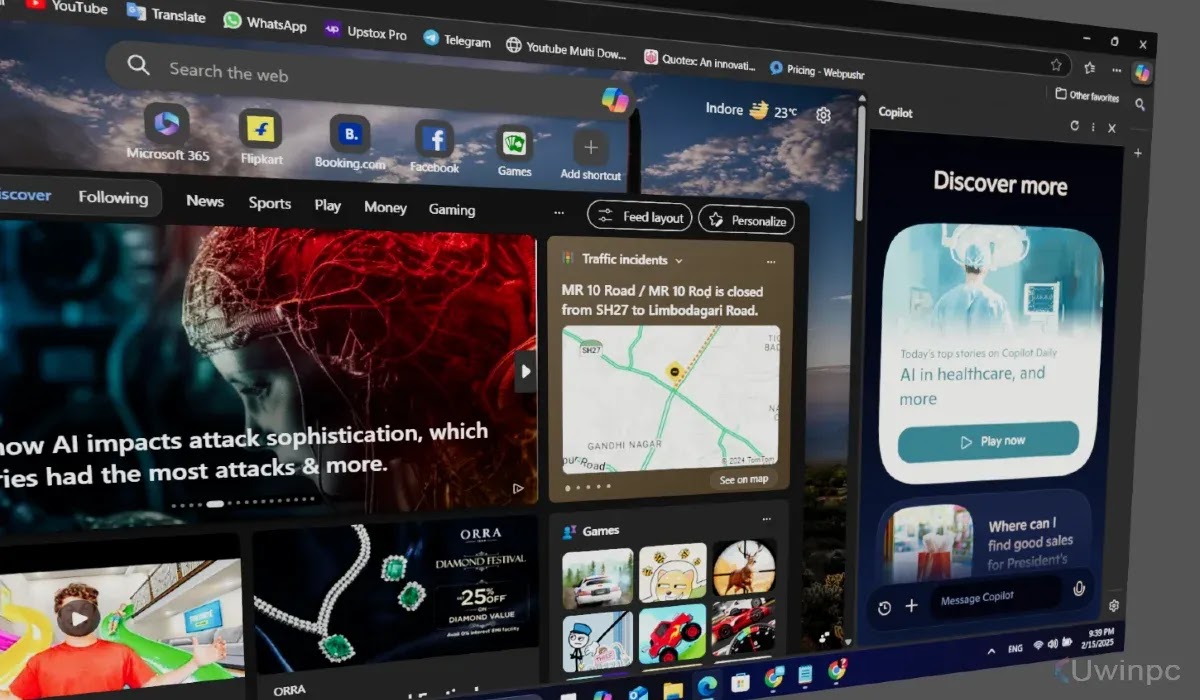1200x700 pixels.
Task: Open the Youtube Multi Dow... bookmark
Action: click(565, 47)
